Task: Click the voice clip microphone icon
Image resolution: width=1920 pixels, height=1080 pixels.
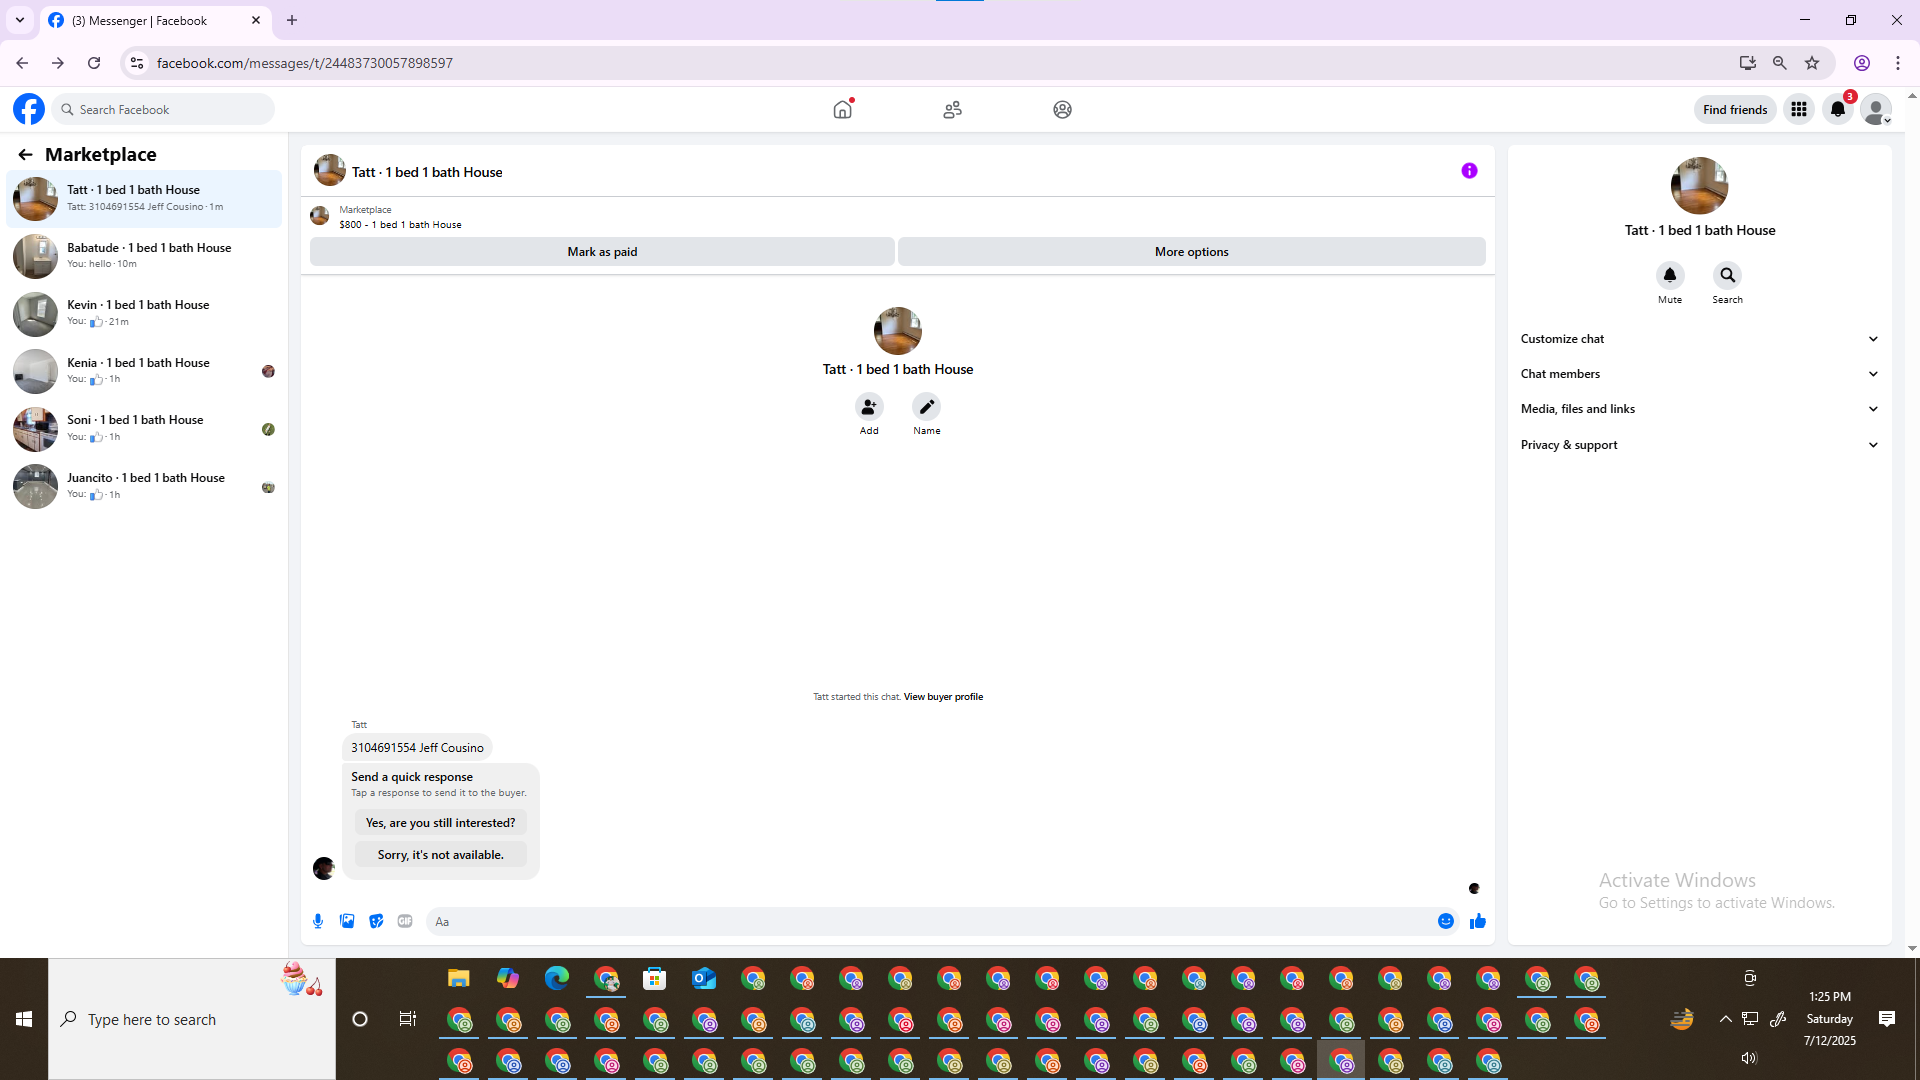Action: coord(318,921)
